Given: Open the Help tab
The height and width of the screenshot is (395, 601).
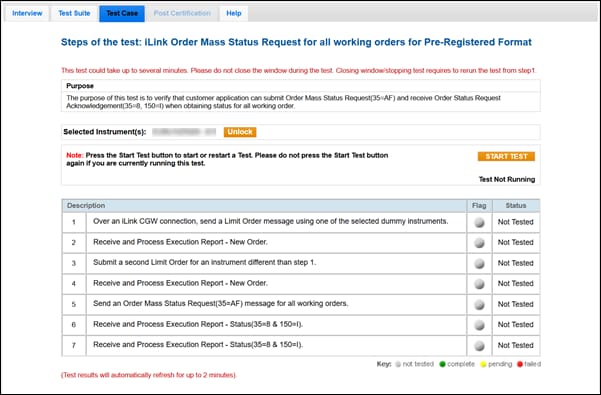Looking at the screenshot, I should [234, 13].
